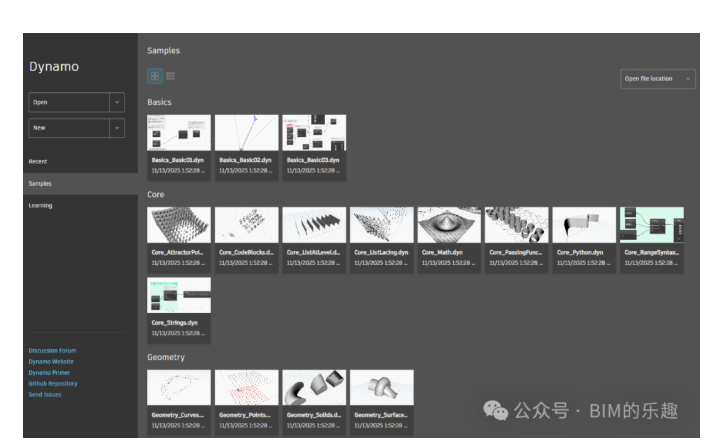
Task: Open Basics_Basic01.dyn sample thumbnail
Action: pyautogui.click(x=179, y=133)
